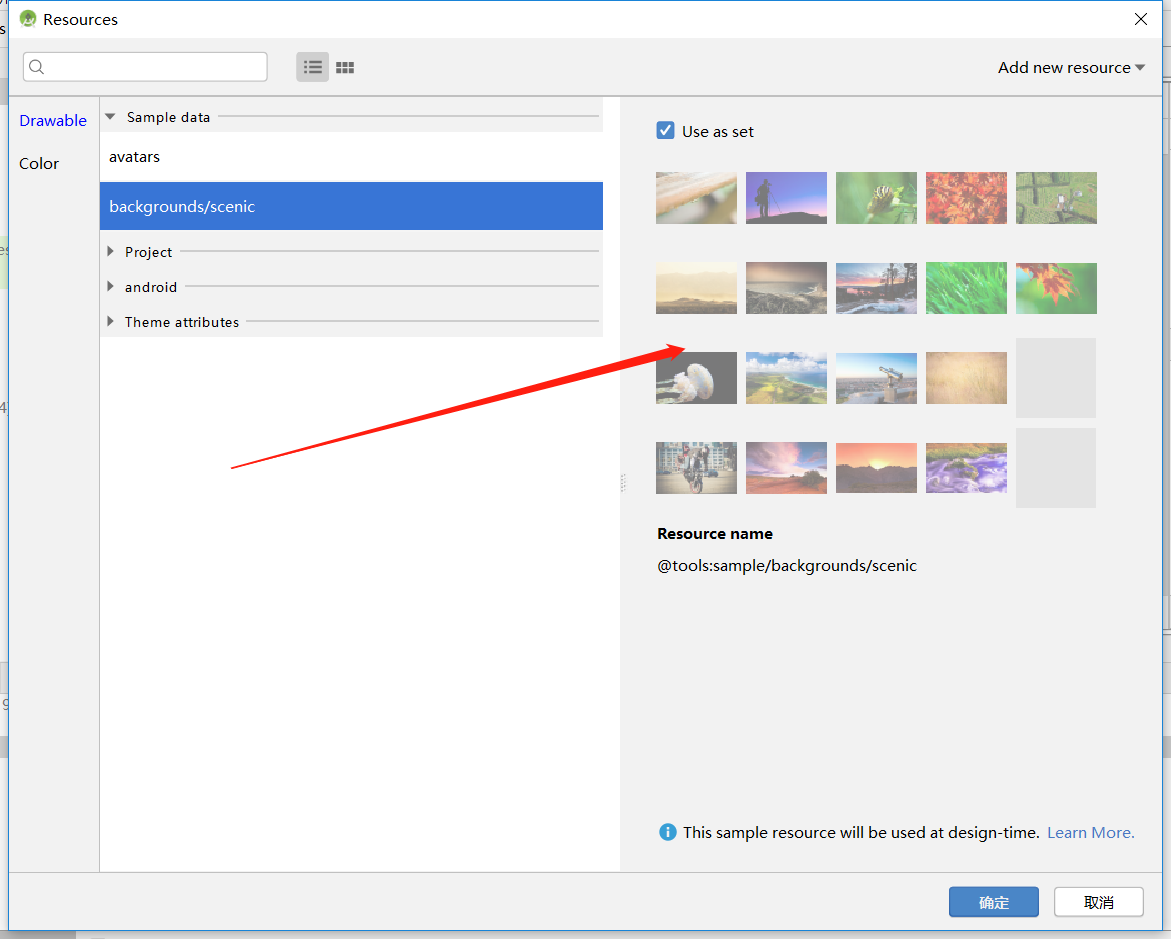The image size is (1171, 939).
Task: Cancel with the 取消 button
Action: coord(1099,902)
